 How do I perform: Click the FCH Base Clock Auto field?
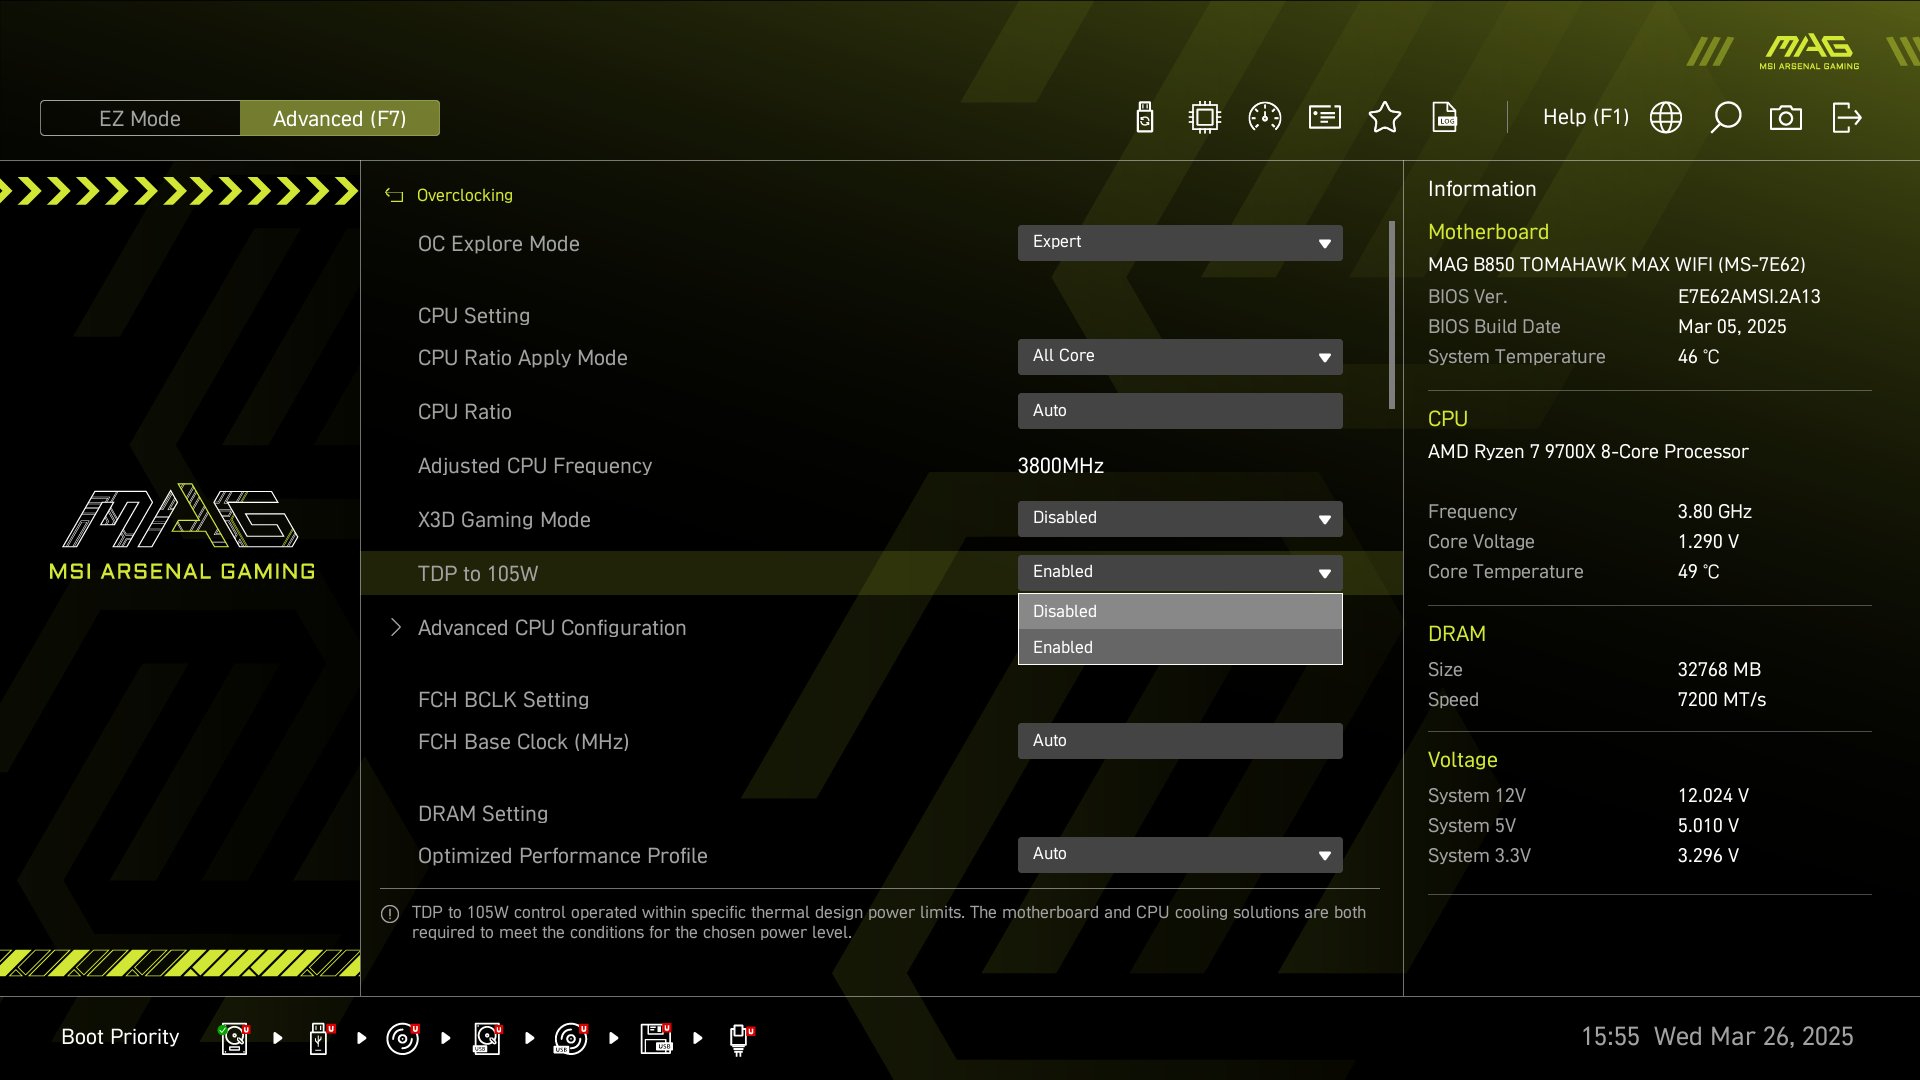(x=1180, y=741)
